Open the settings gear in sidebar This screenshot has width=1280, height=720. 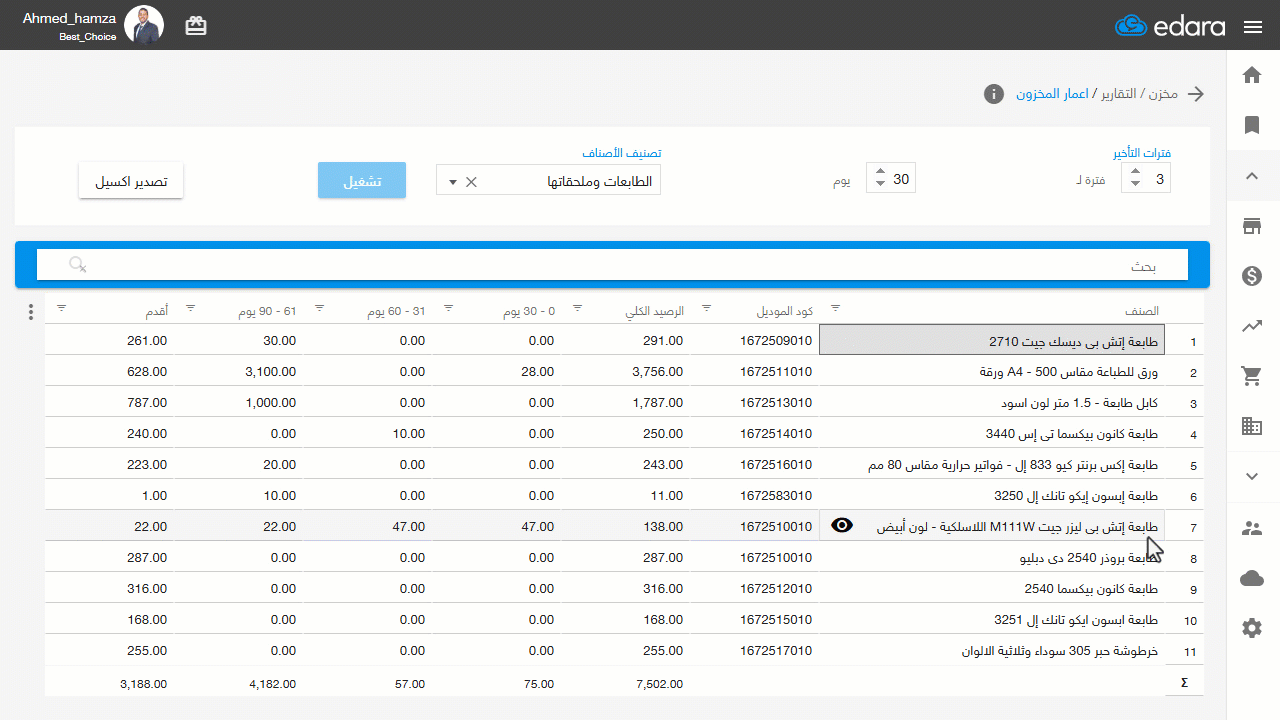click(x=1251, y=628)
